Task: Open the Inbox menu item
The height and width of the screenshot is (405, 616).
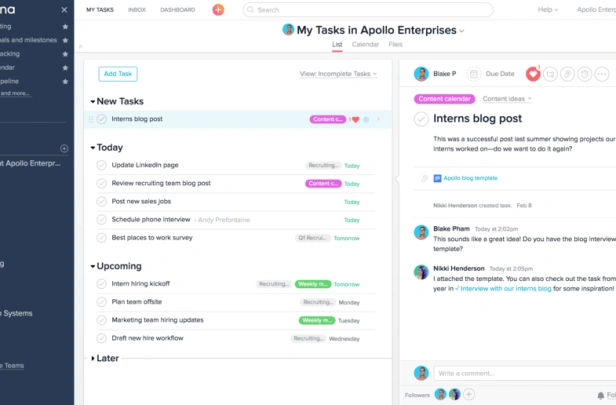Action: coord(138,10)
